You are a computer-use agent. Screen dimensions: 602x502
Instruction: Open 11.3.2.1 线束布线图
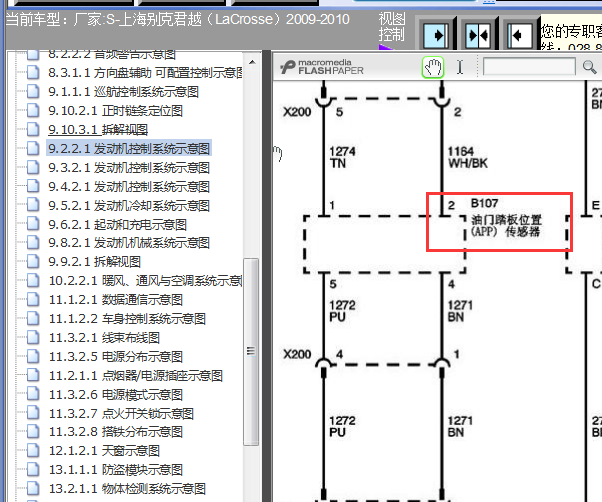(104, 338)
